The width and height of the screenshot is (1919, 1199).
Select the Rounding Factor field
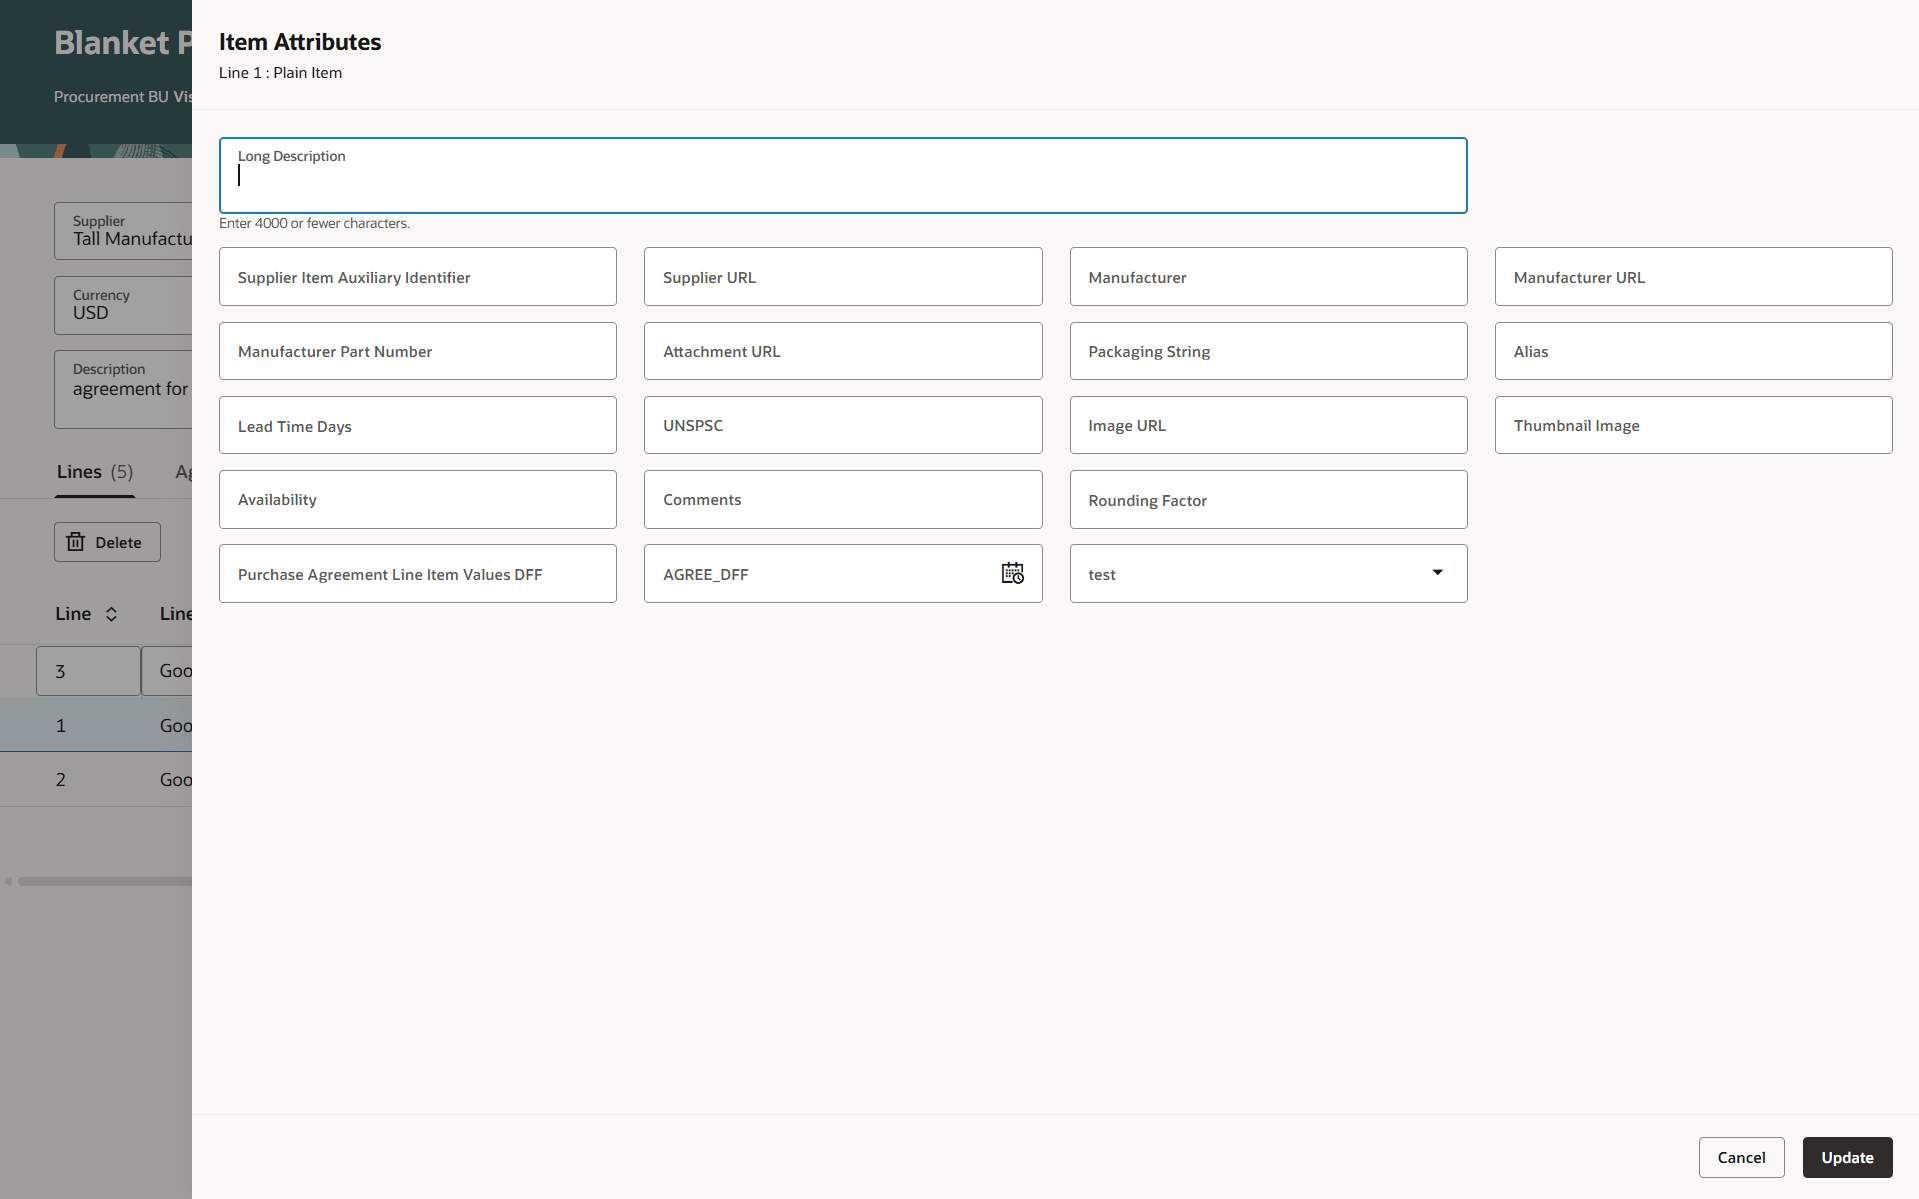pyautogui.click(x=1268, y=499)
